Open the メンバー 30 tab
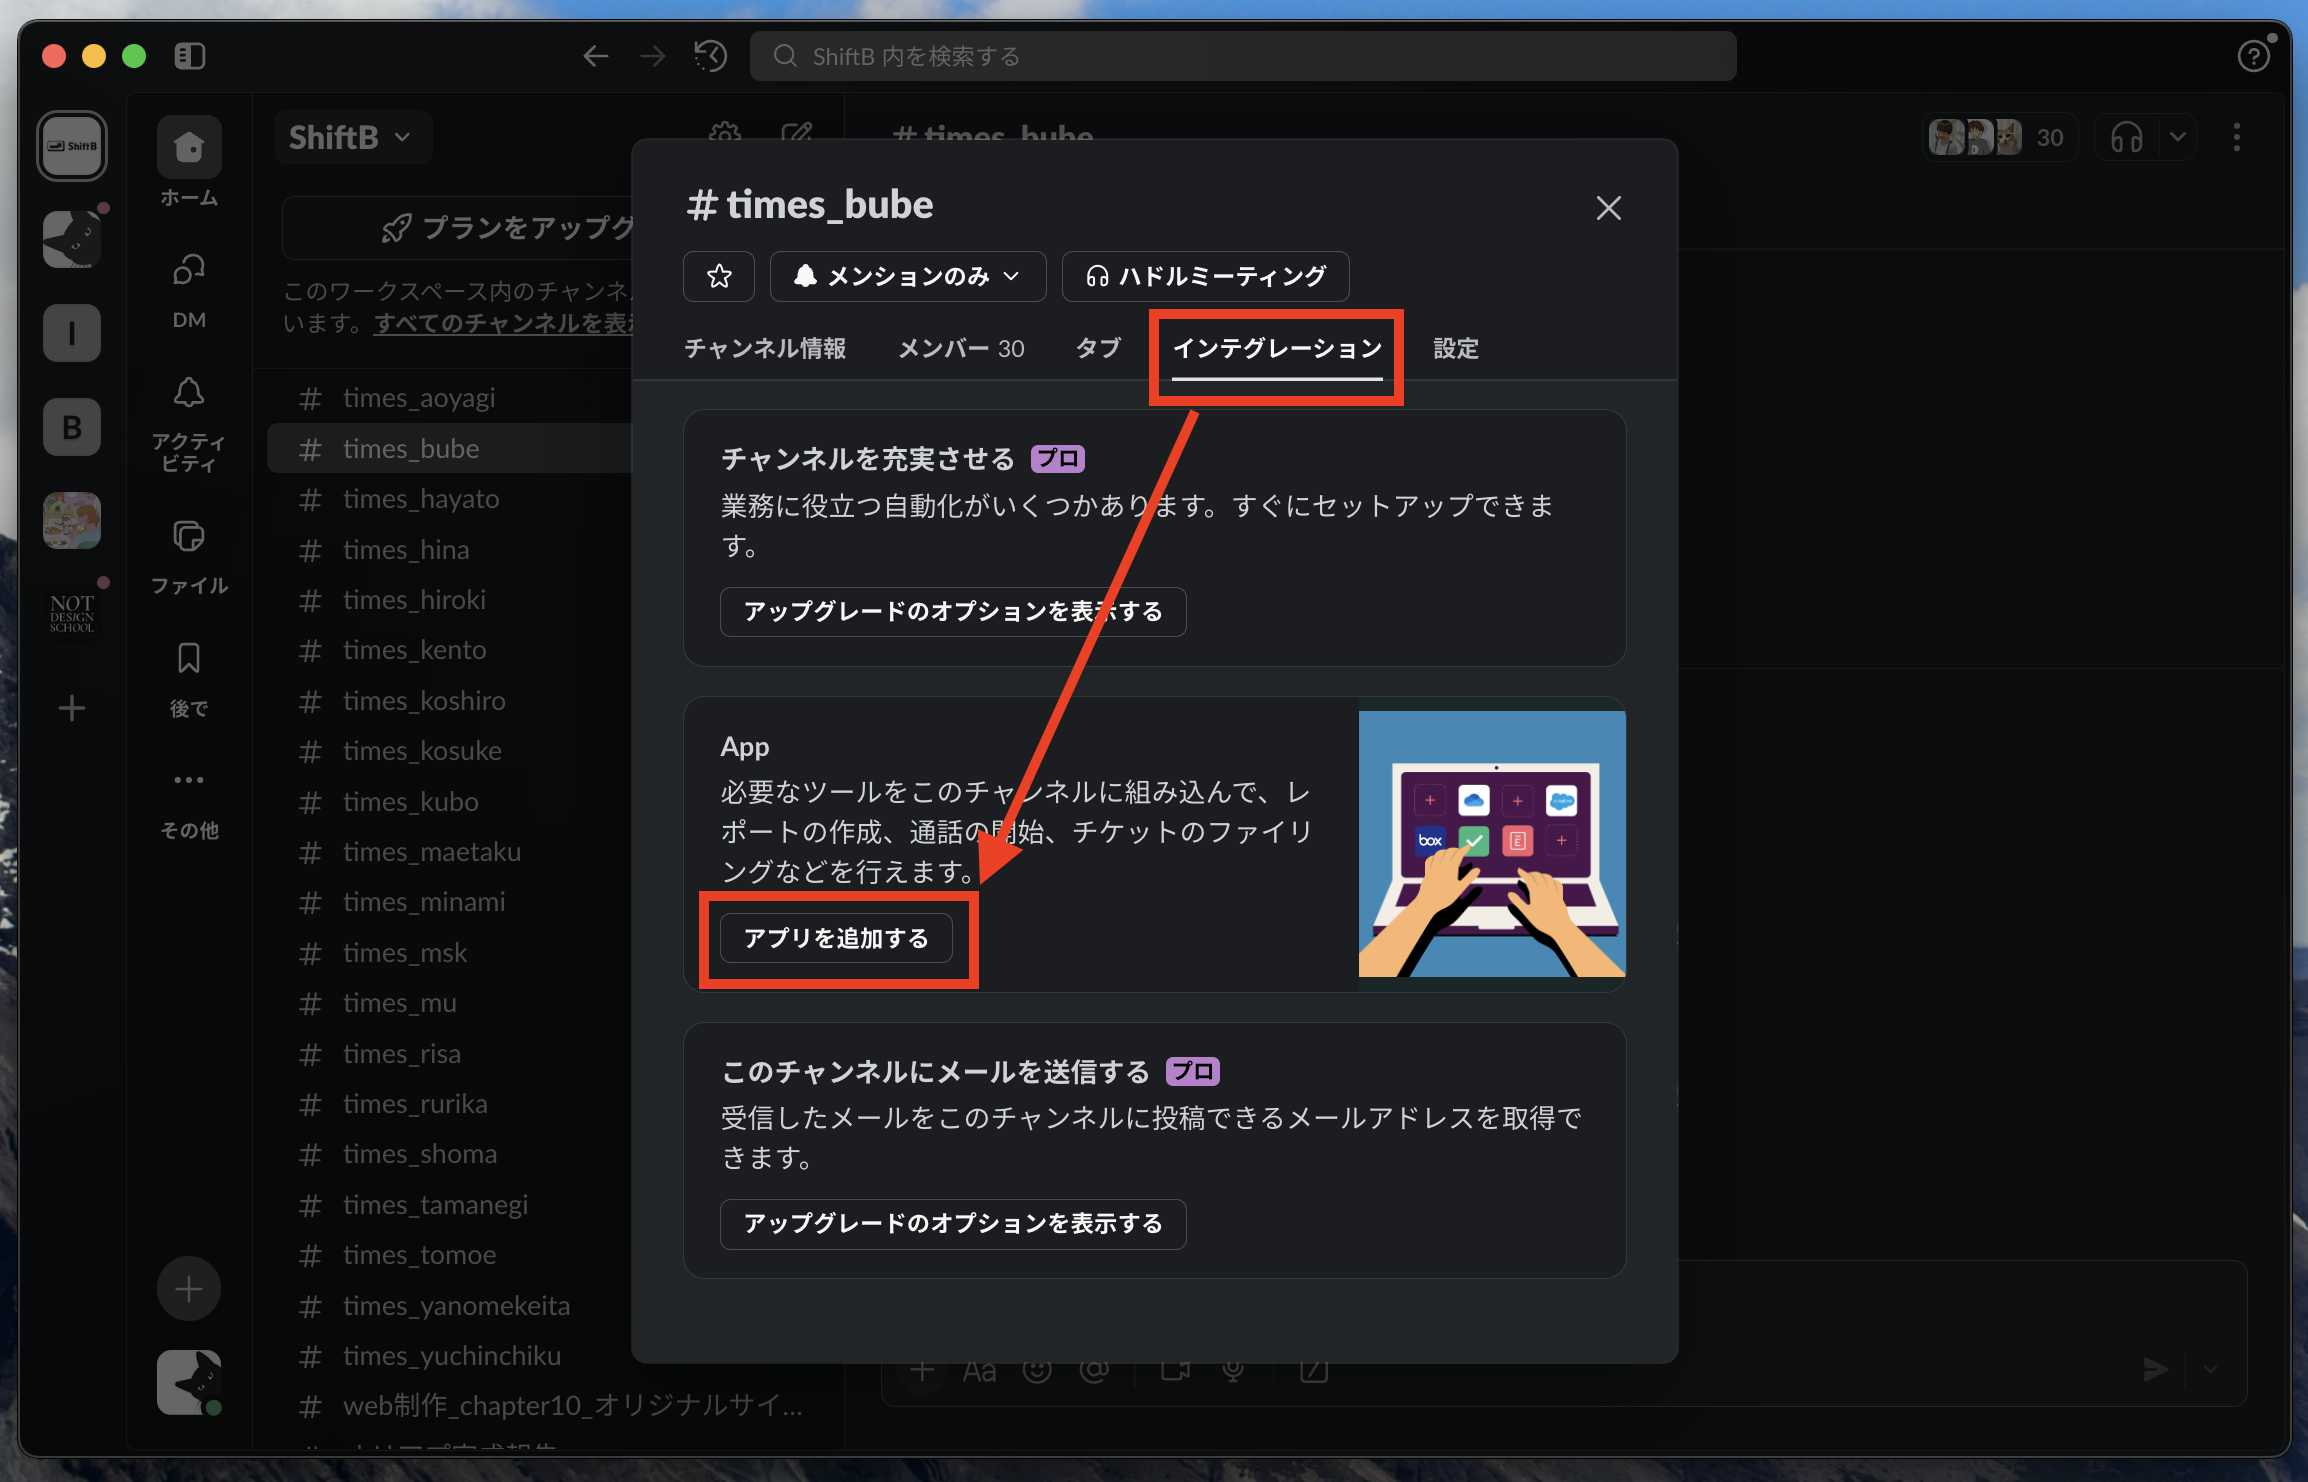The image size is (2308, 1482). (x=961, y=348)
